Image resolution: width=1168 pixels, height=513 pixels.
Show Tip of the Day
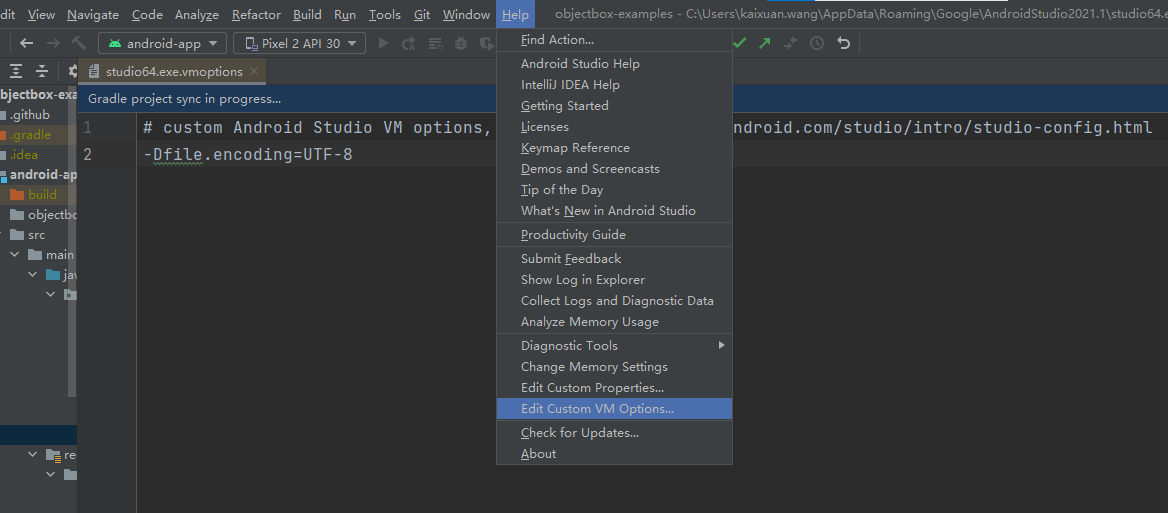[615, 190]
